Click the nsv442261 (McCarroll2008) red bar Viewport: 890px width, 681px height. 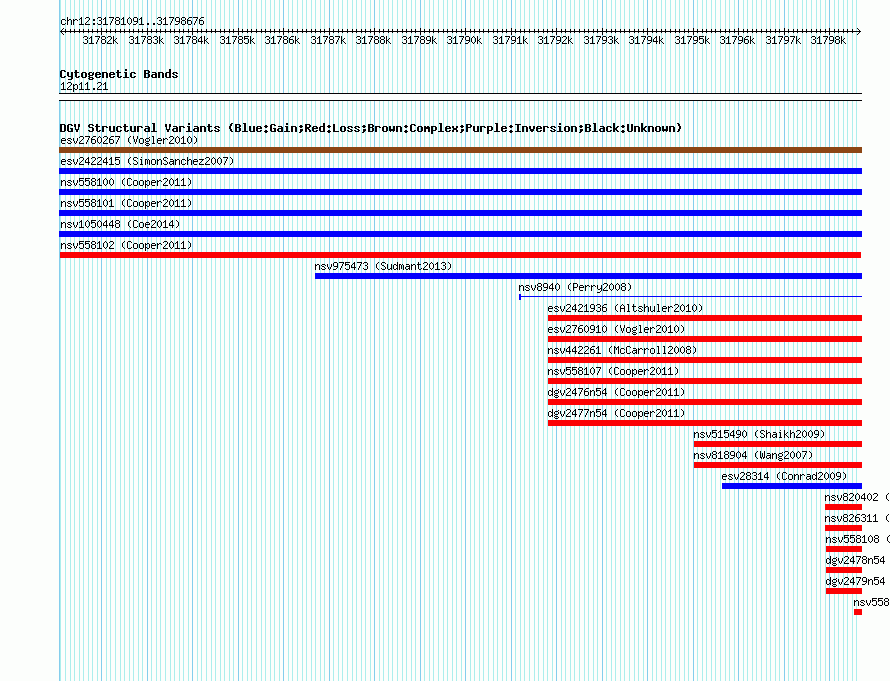pyautogui.click(x=704, y=360)
